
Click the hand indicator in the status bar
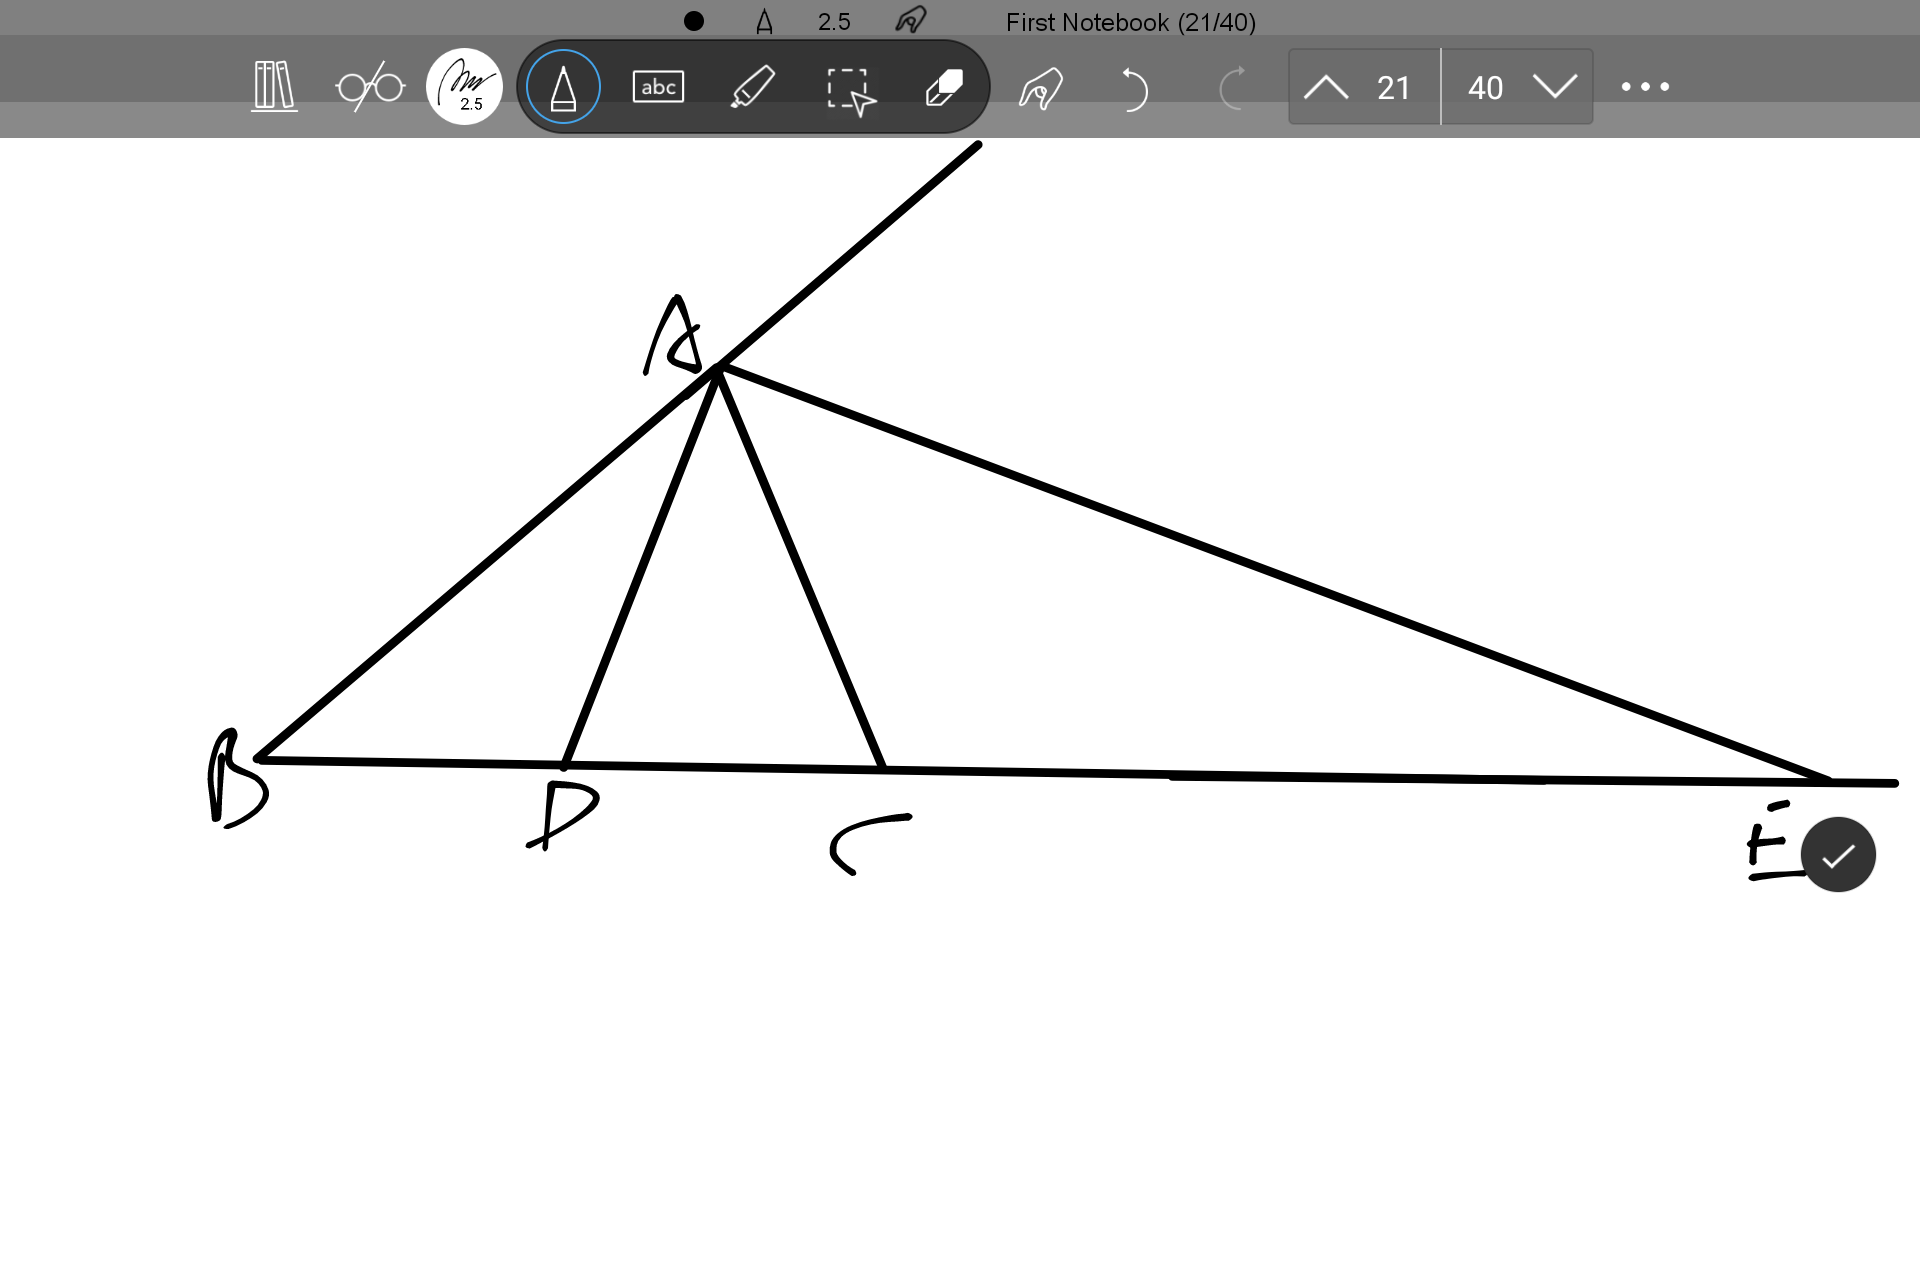click(911, 20)
